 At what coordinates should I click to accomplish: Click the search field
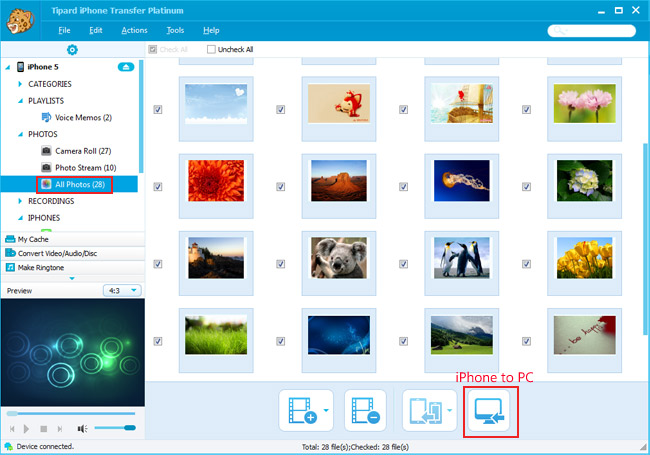coord(592,31)
